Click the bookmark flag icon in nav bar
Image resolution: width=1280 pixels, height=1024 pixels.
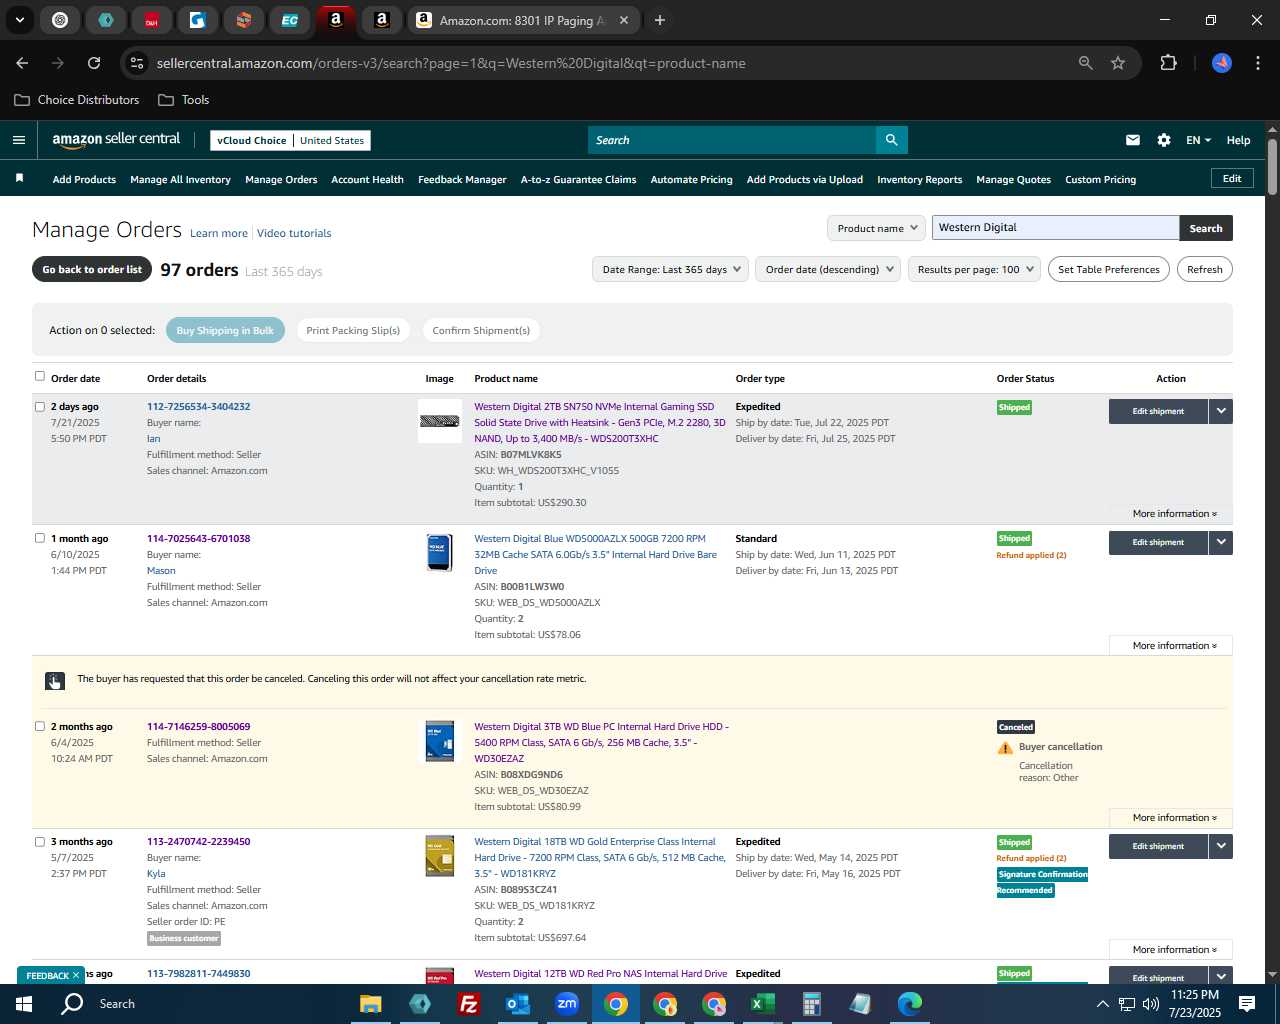[x=19, y=179]
